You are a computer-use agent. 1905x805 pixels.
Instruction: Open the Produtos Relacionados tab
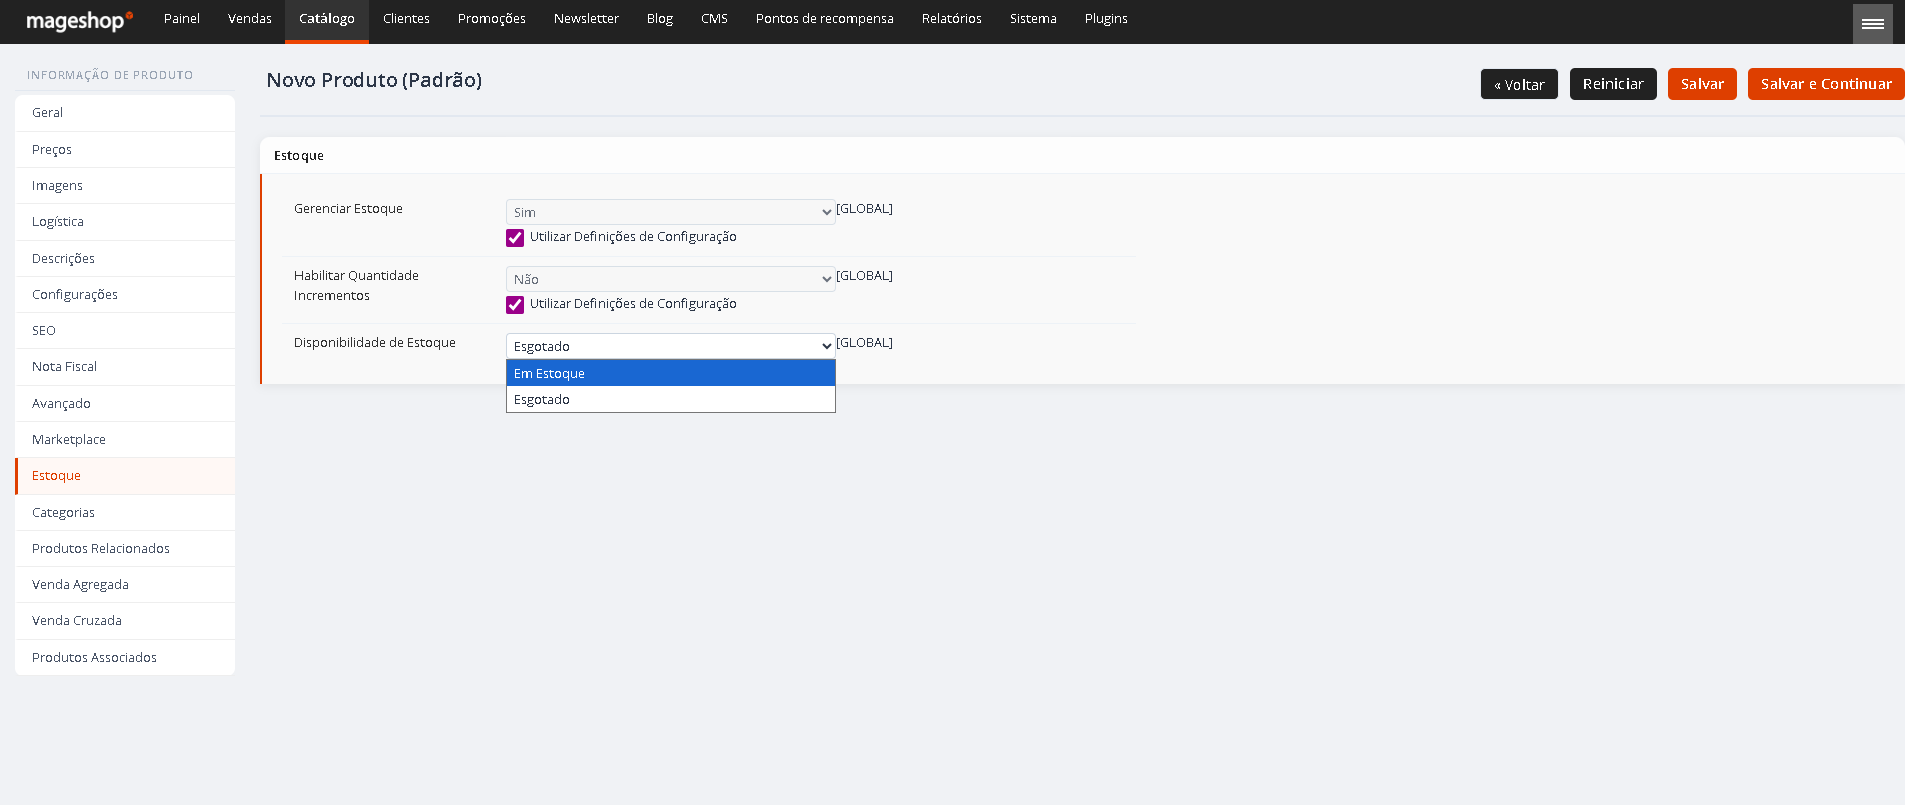click(125, 548)
